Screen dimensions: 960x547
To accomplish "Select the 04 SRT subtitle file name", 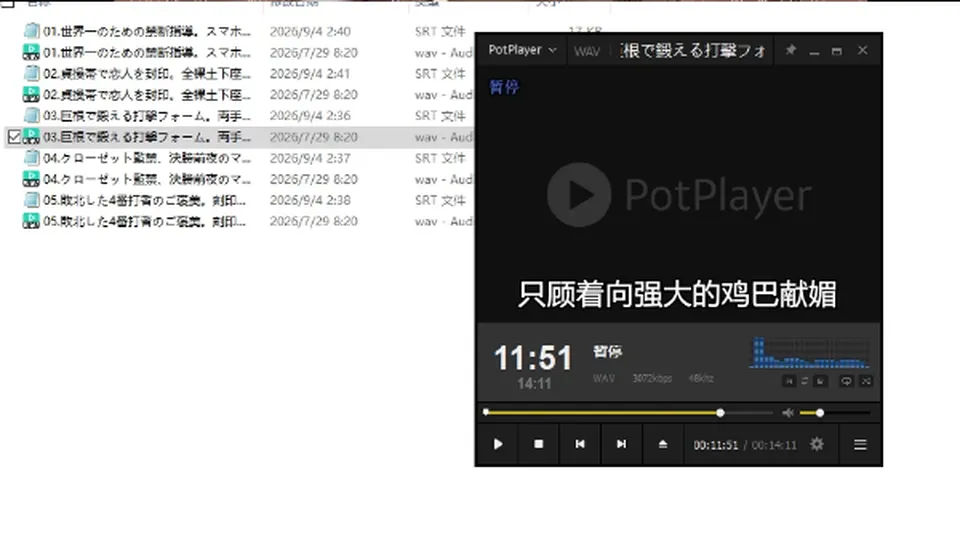I will tap(147, 158).
